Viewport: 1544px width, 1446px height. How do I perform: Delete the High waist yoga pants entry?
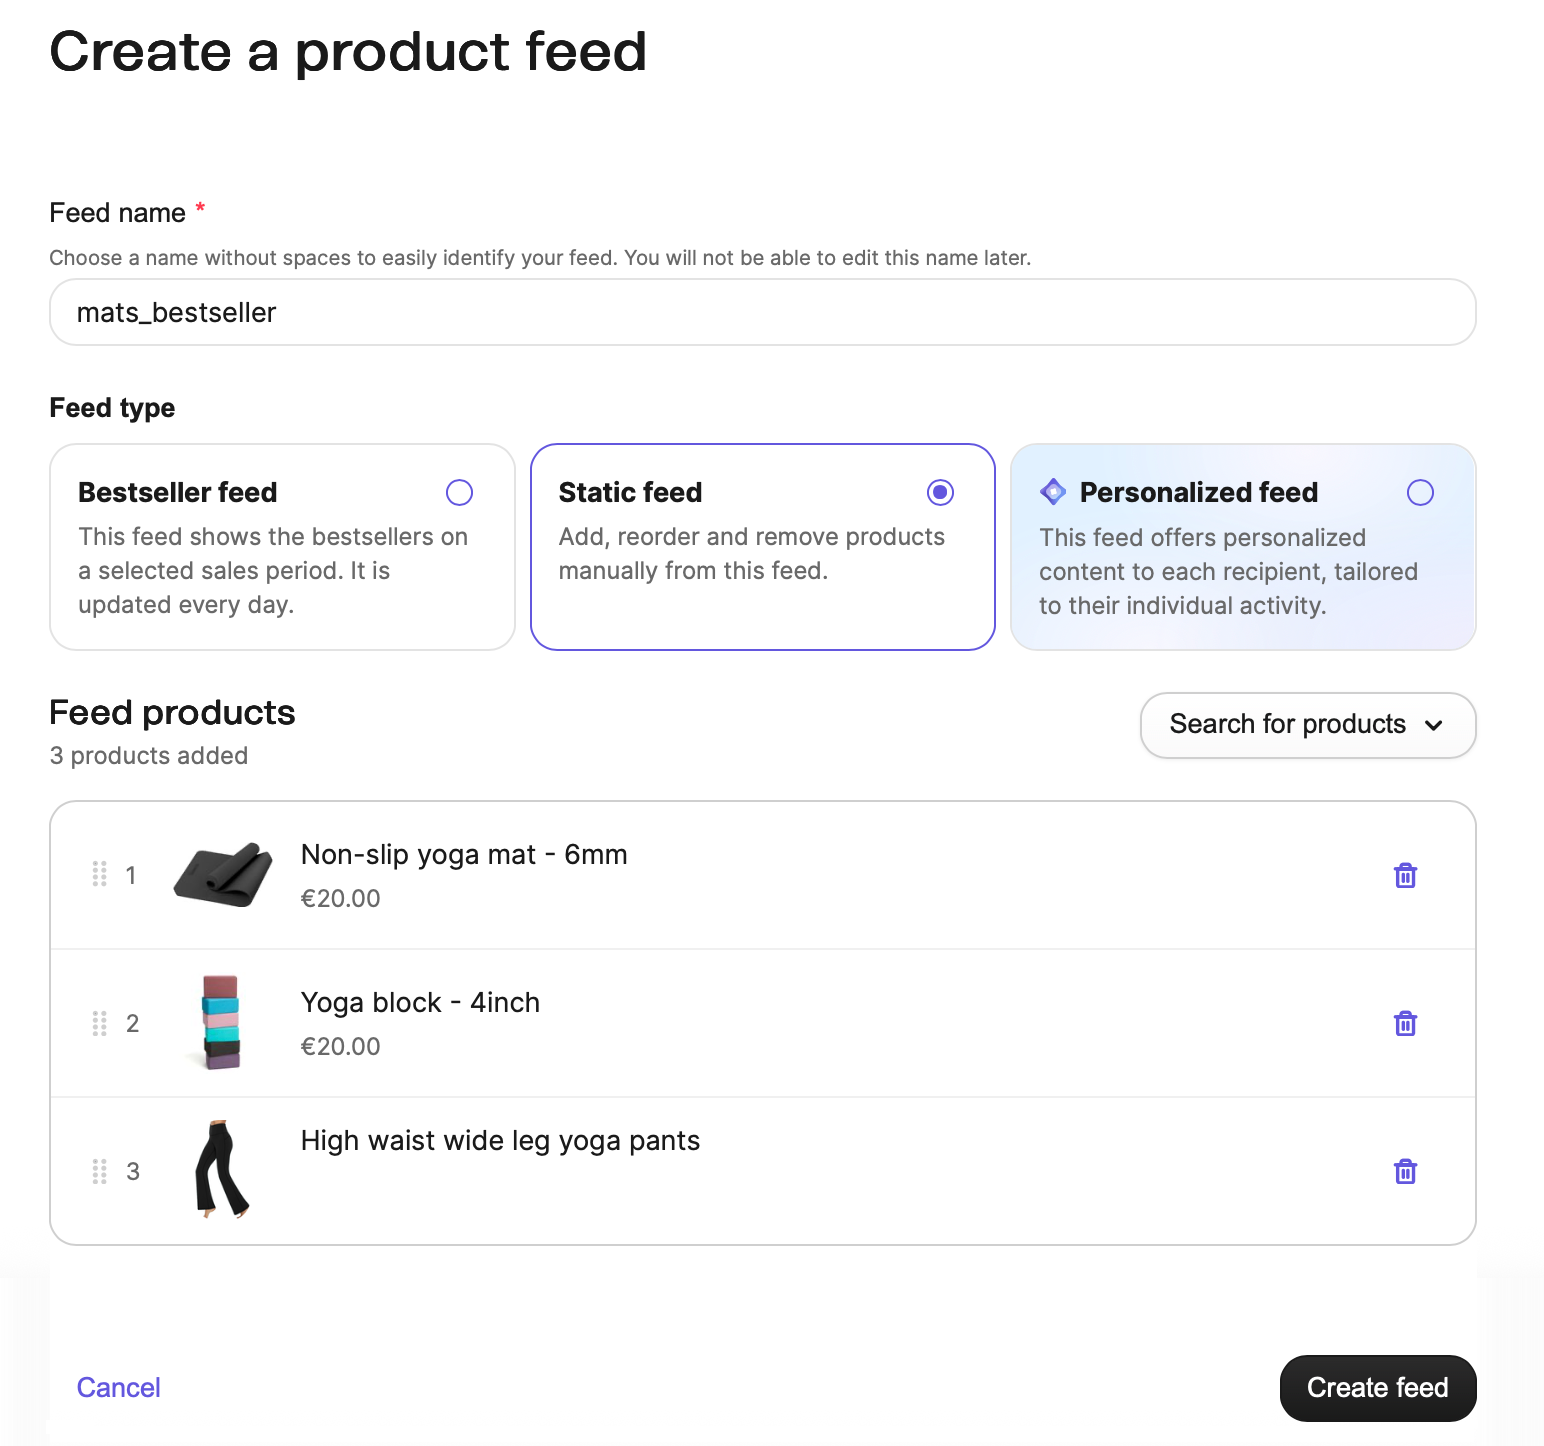tap(1405, 1171)
